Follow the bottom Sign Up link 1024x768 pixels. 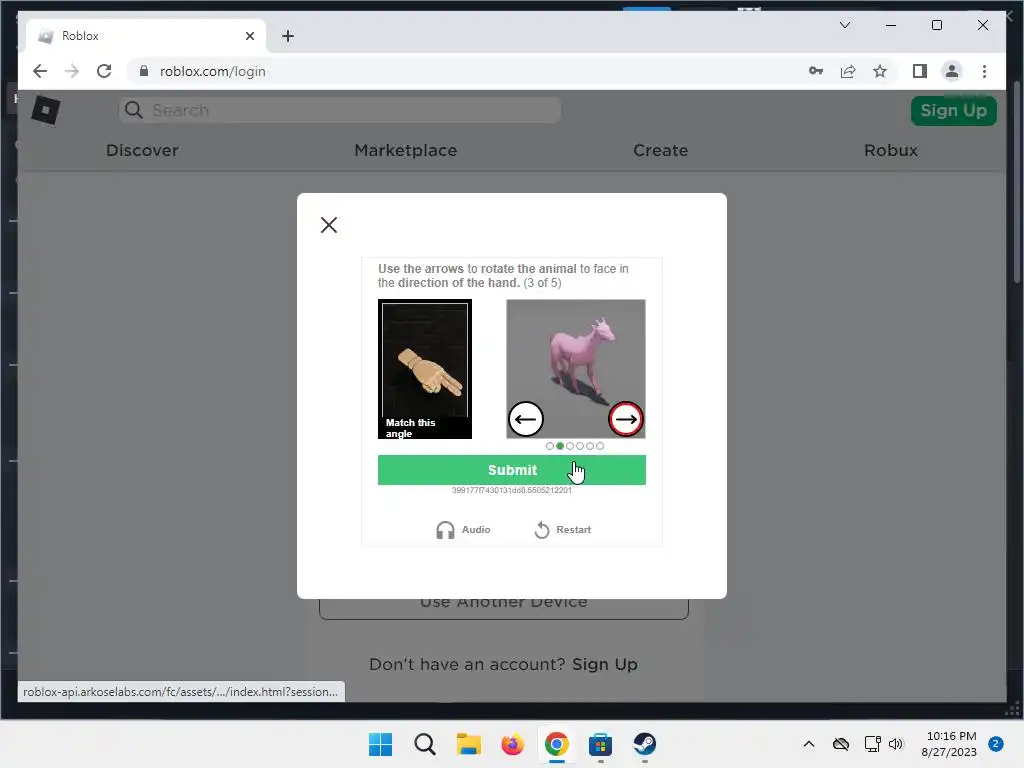[605, 664]
